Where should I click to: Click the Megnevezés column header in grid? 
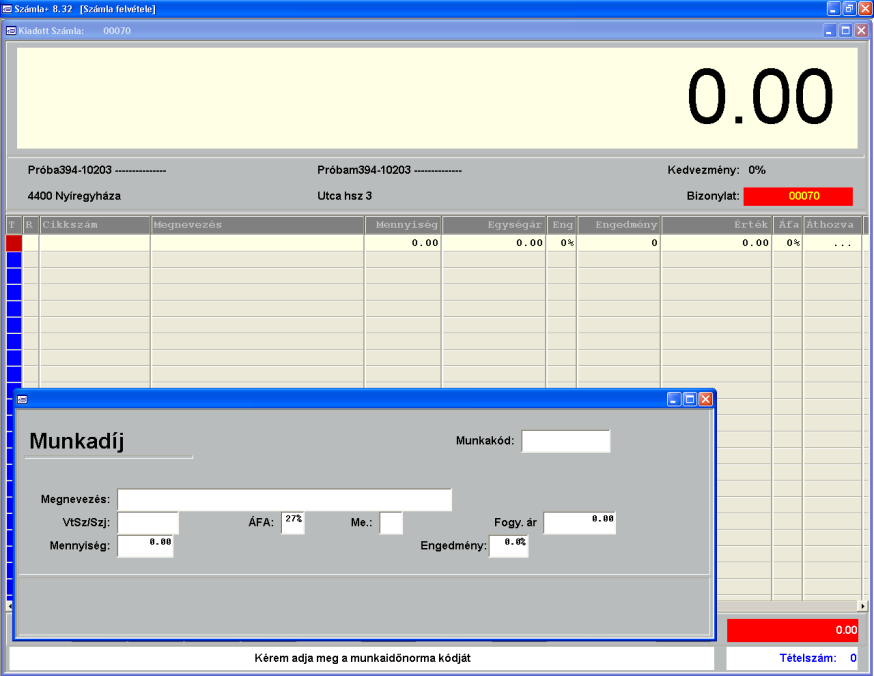tap(258, 225)
